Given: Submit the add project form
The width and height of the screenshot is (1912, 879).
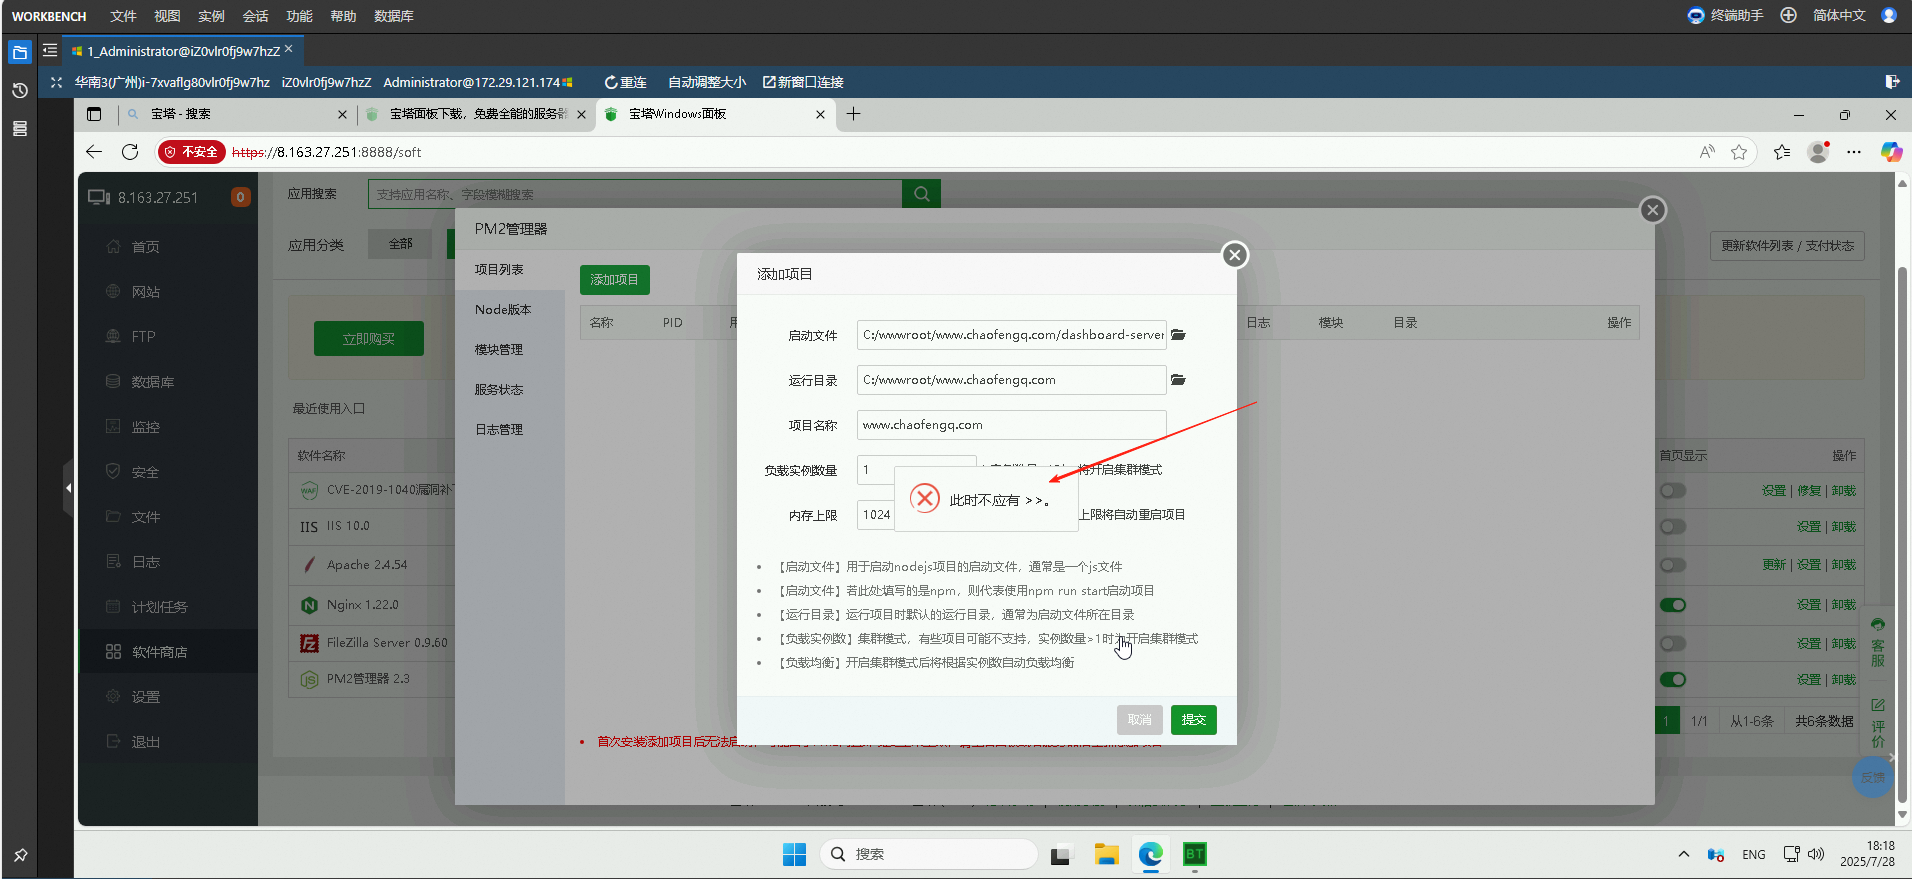Looking at the screenshot, I should tap(1193, 720).
